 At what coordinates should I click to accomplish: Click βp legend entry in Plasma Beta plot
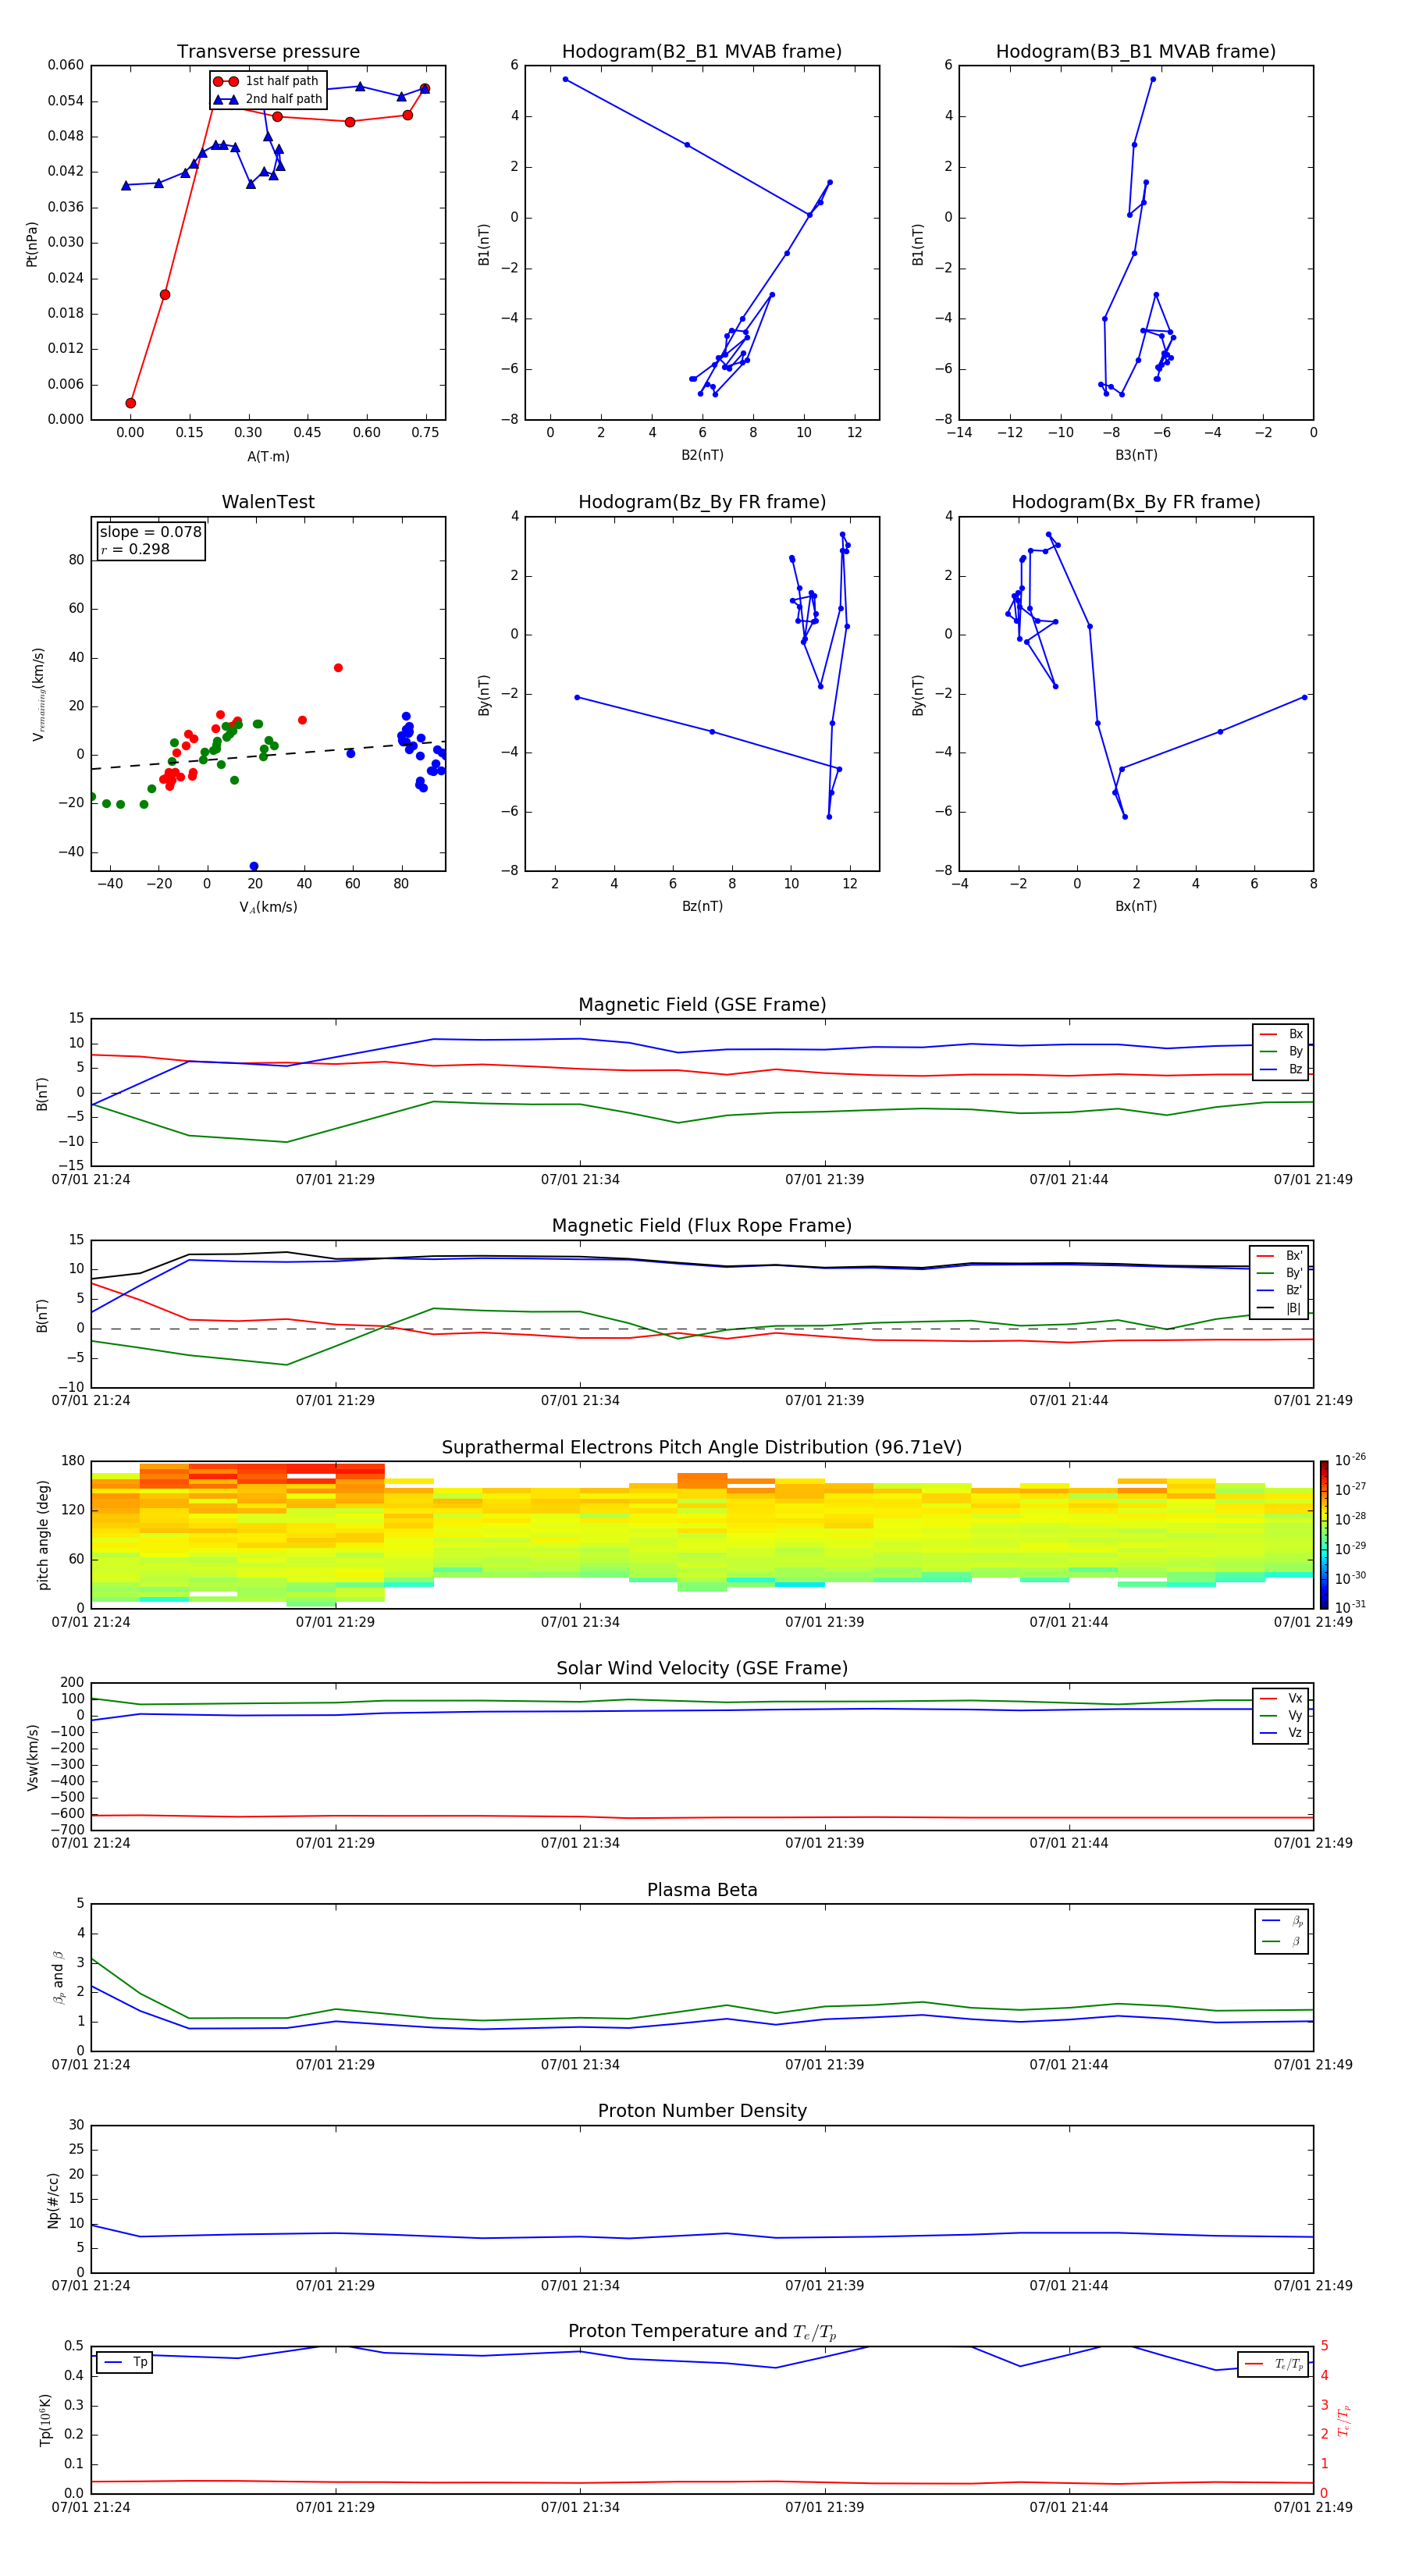point(1281,1921)
